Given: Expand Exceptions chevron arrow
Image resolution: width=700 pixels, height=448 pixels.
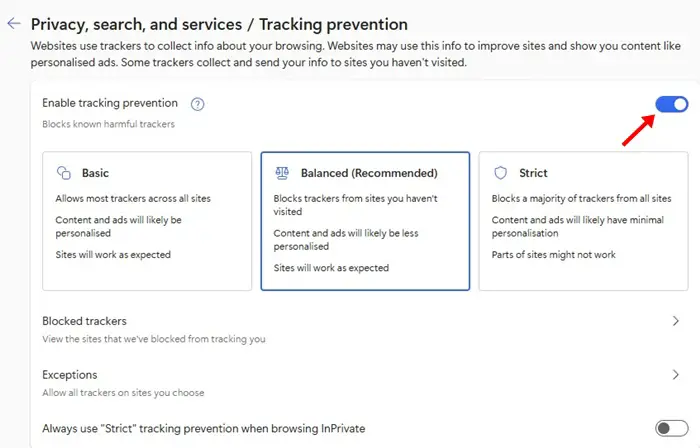Looking at the screenshot, I should coord(675,374).
